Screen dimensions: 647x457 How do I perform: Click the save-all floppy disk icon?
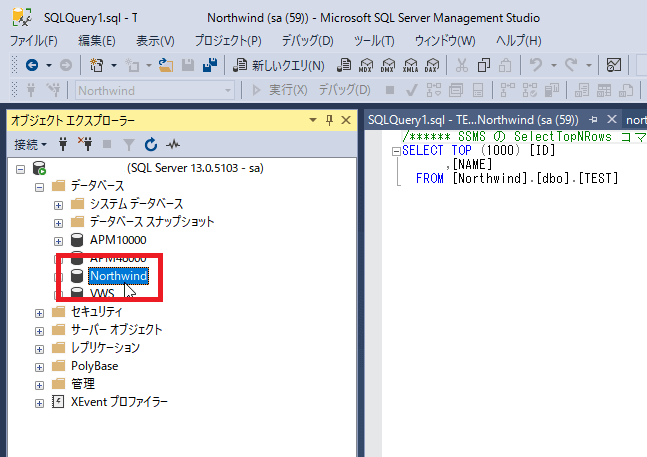(210, 66)
